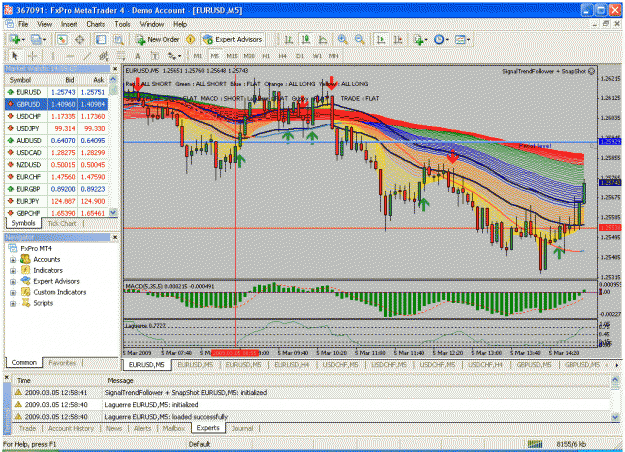Switch to the W1 timeframe
The width and height of the screenshot is (625, 452).
[317, 56]
